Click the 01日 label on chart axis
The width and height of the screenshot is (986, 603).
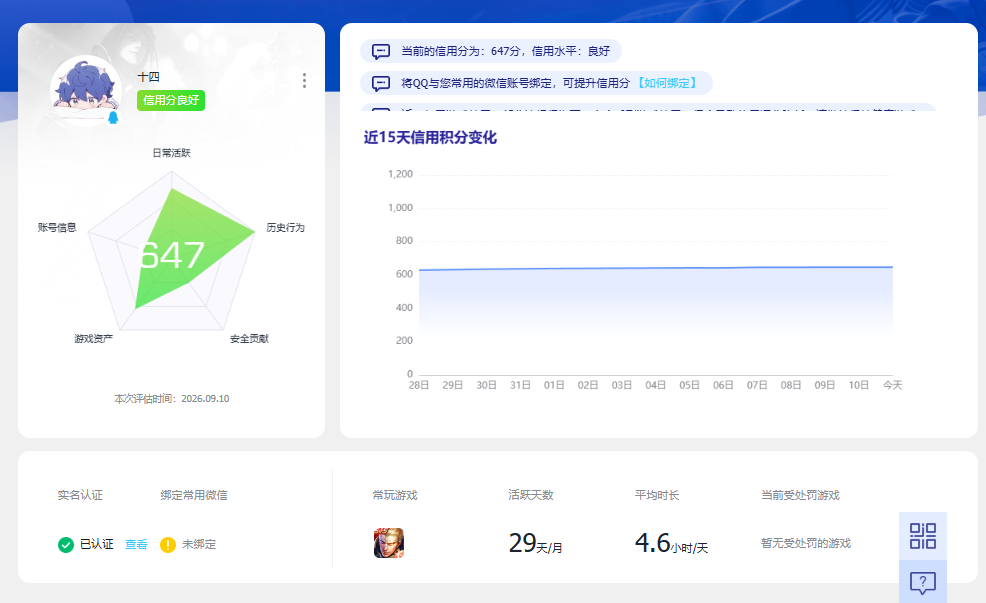click(x=554, y=385)
